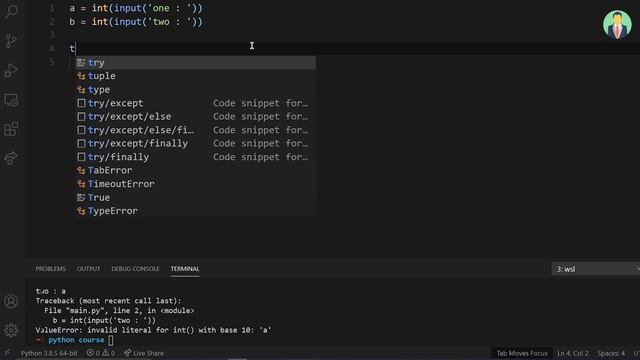640x360 pixels.
Task: Open the Remote Explorer view
Action: (11, 100)
